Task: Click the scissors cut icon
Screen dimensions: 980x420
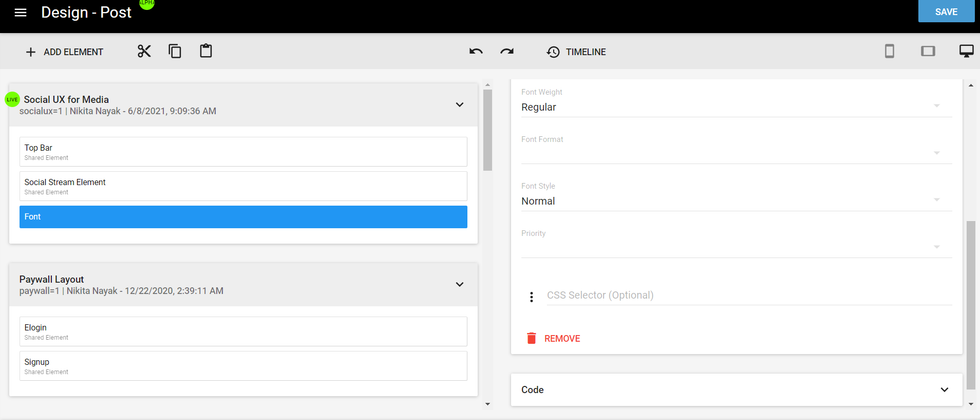Action: click(x=144, y=51)
